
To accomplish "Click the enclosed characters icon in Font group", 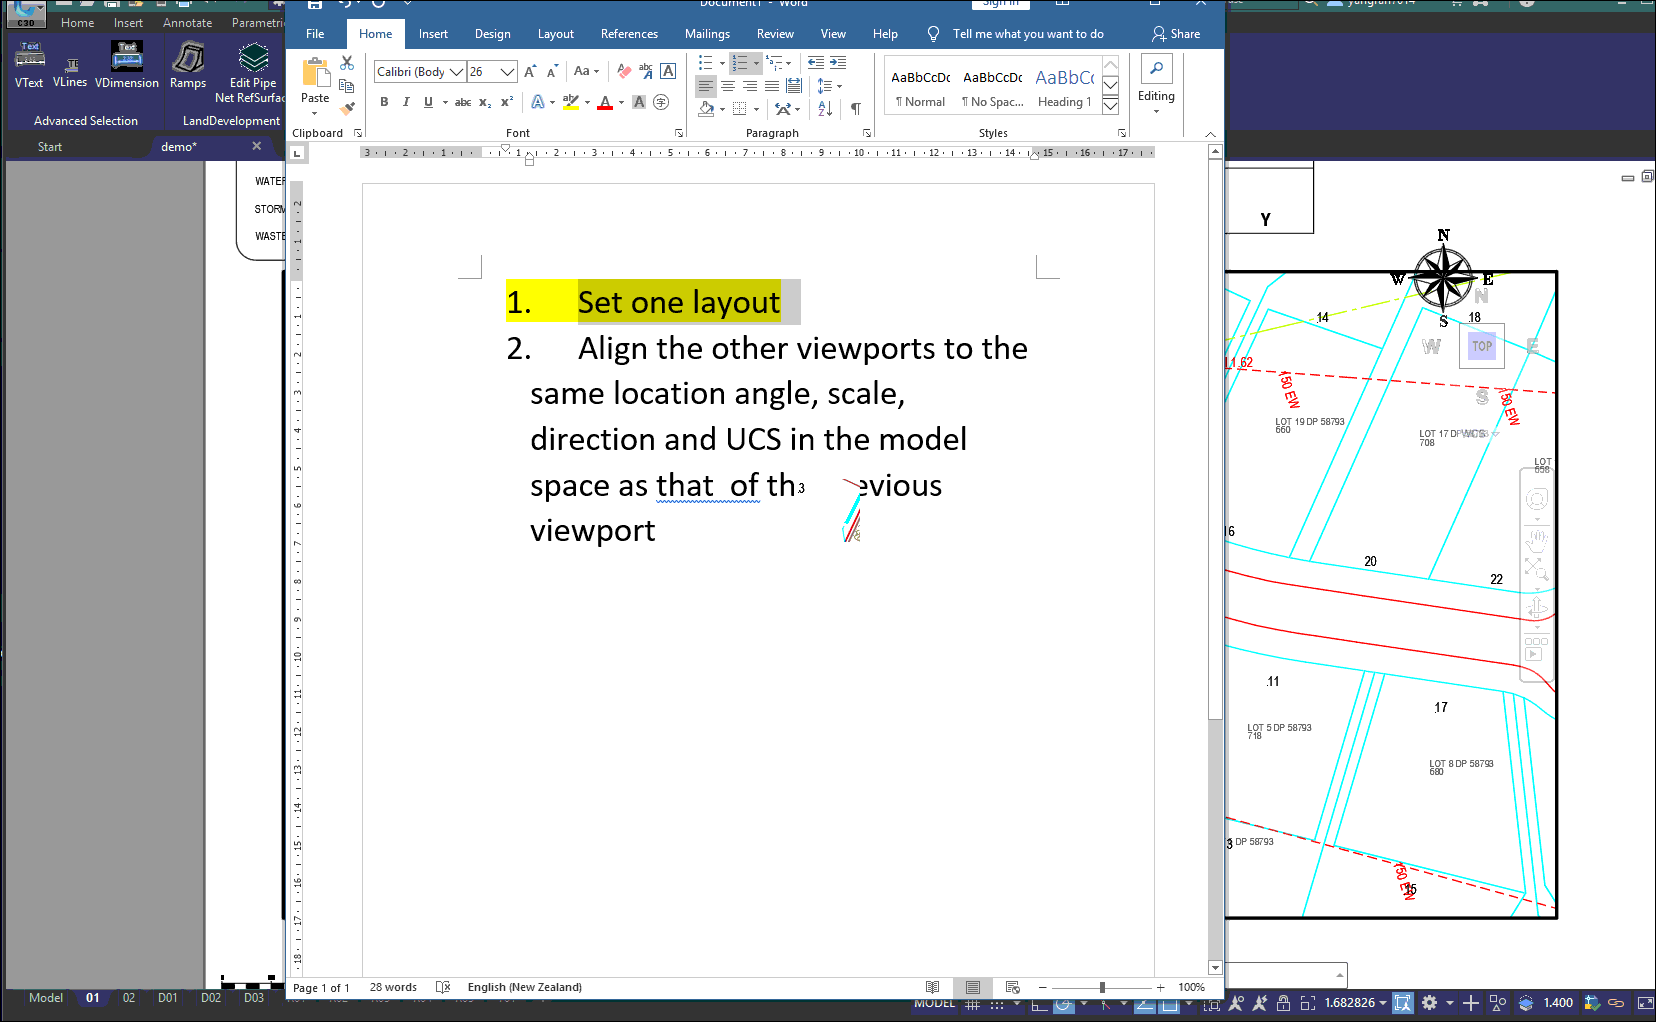I will [661, 102].
